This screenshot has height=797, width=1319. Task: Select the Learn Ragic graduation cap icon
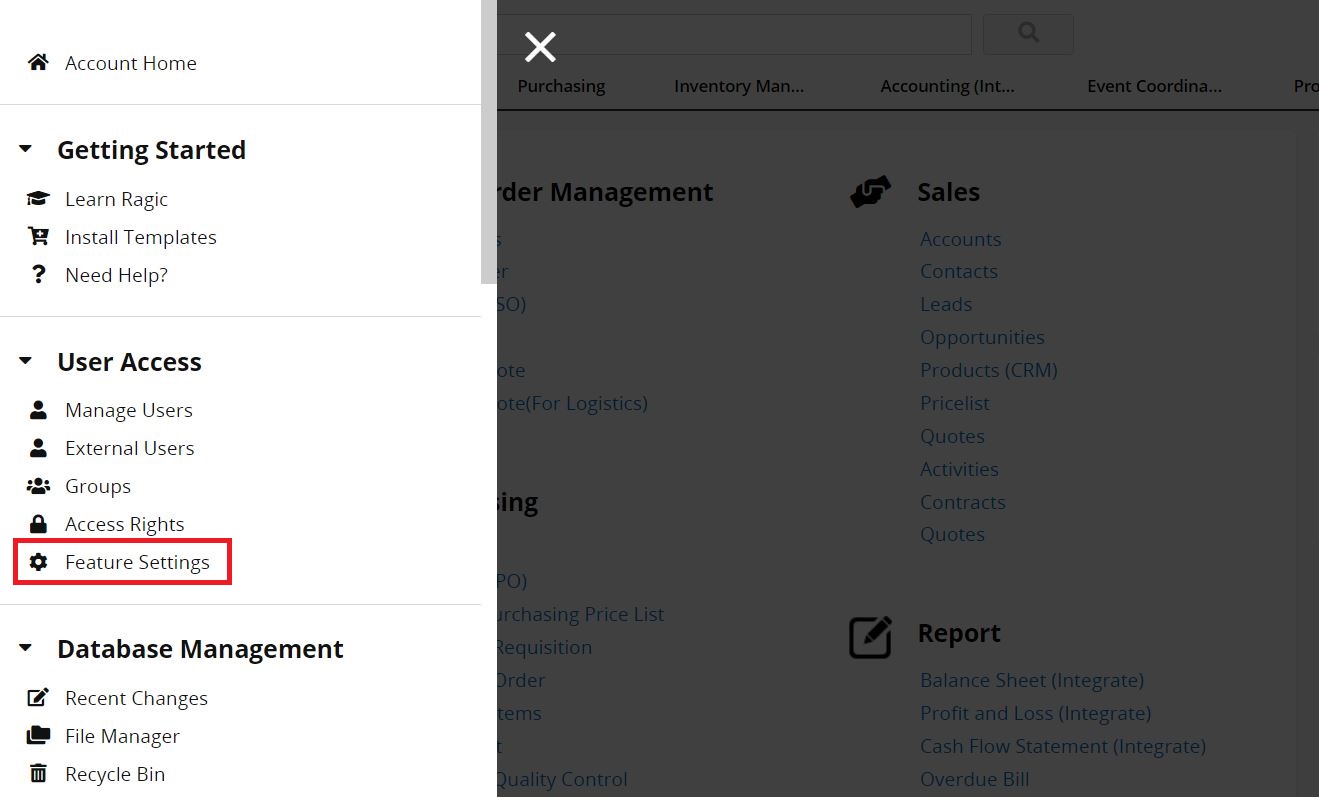click(x=38, y=198)
